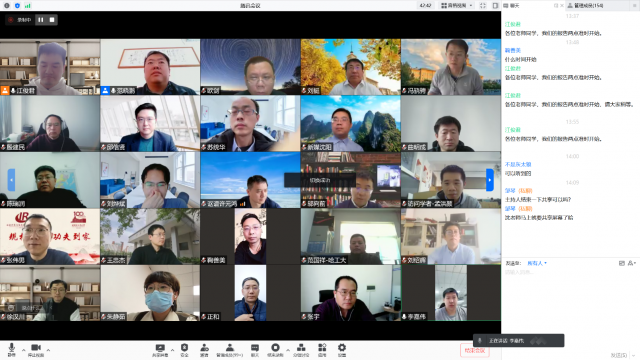Mute the microphone in the bottom toolbar
The height and width of the screenshot is (360, 640).
[x=12, y=348]
